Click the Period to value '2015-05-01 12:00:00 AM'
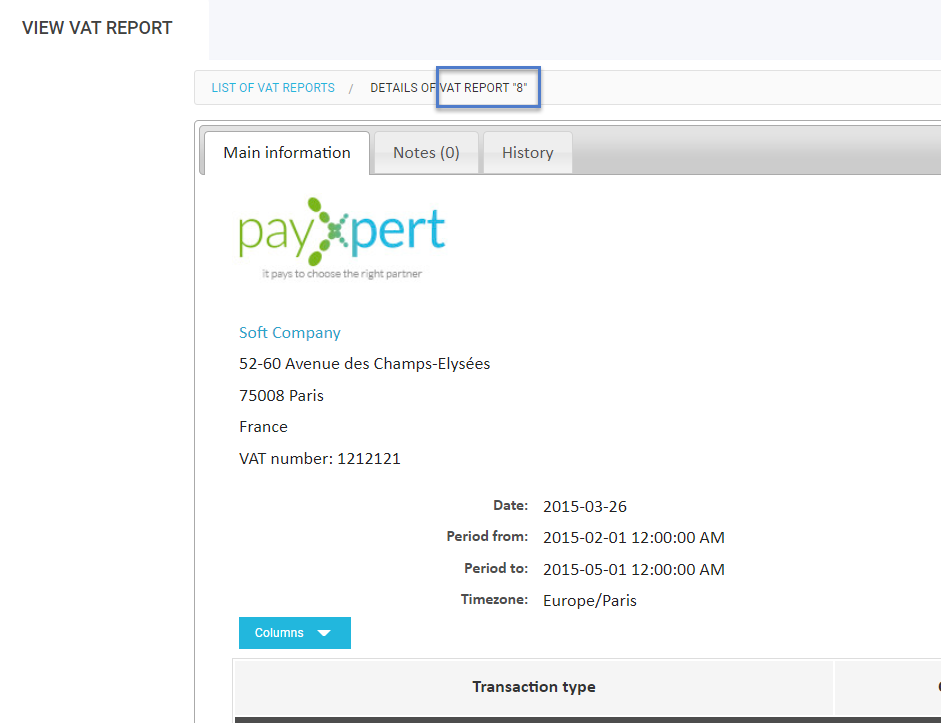The width and height of the screenshot is (941, 723). point(634,569)
